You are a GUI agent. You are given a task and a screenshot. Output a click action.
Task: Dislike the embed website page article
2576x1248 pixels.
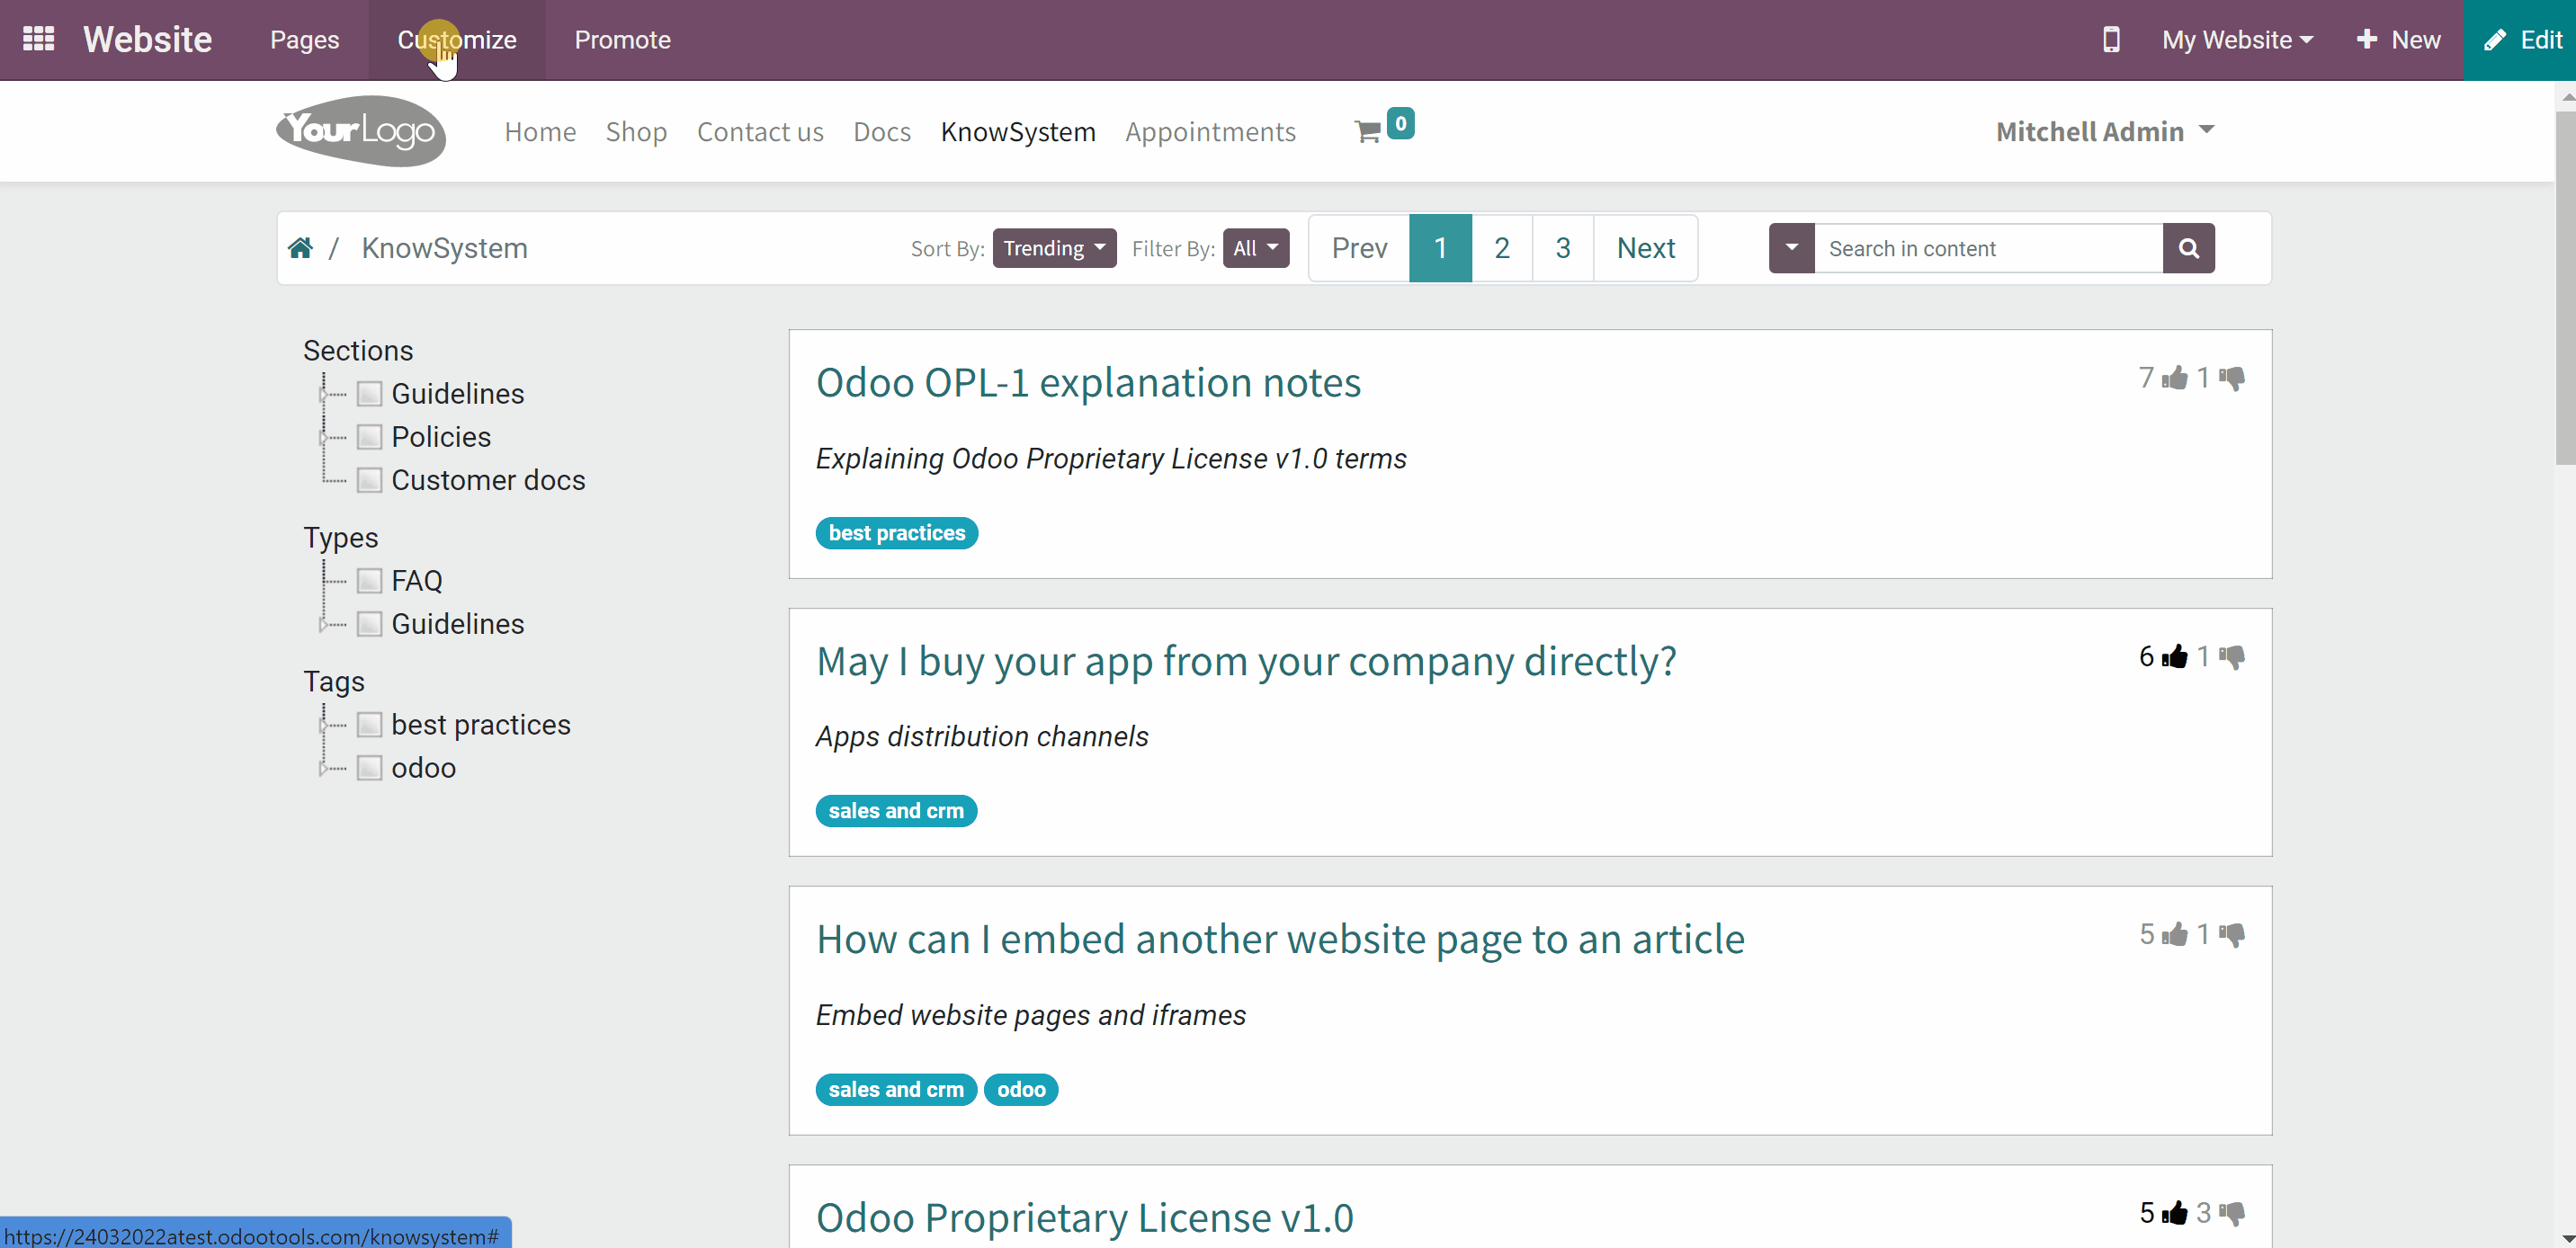pos(2232,934)
